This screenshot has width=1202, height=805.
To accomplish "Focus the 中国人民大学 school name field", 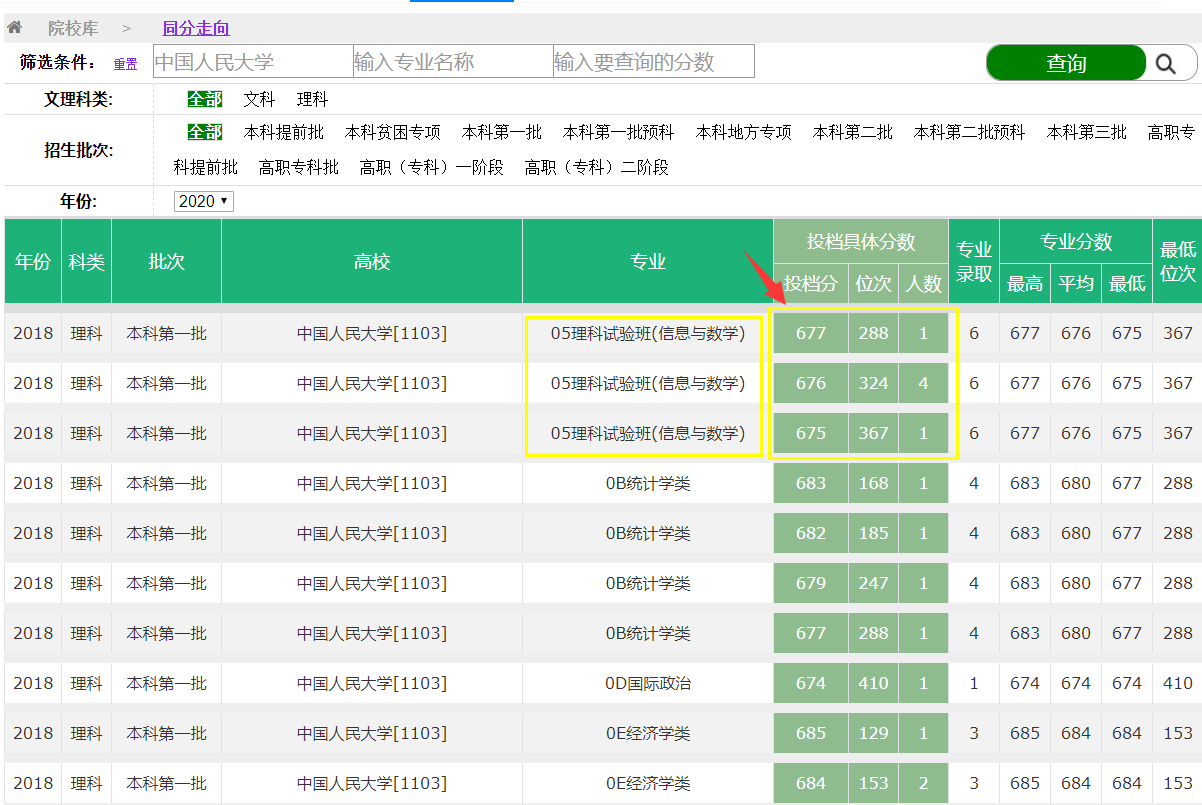I will coord(253,62).
